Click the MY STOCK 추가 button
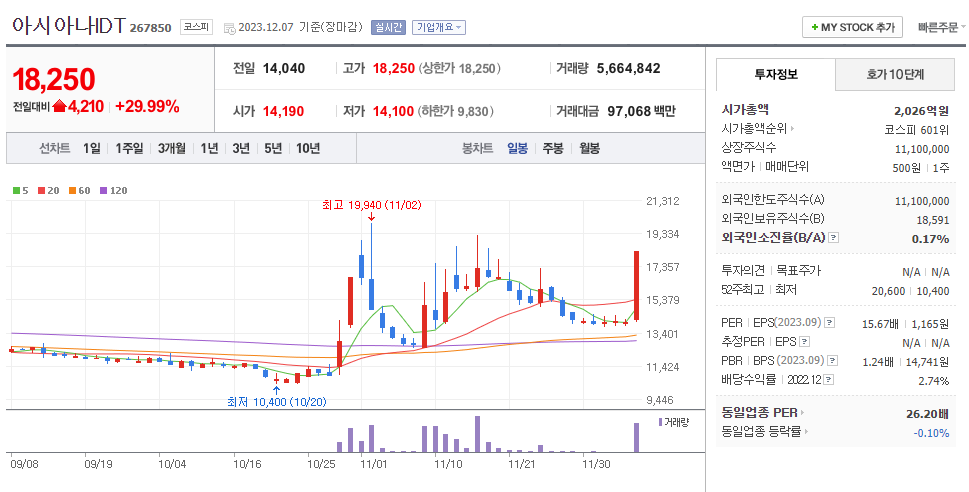Viewport: 969px width, 492px height. click(x=852, y=27)
